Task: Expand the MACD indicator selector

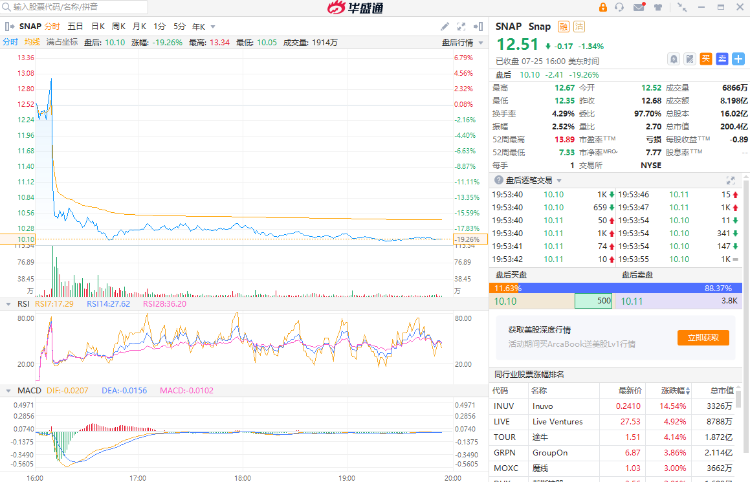Action: pos(8,390)
